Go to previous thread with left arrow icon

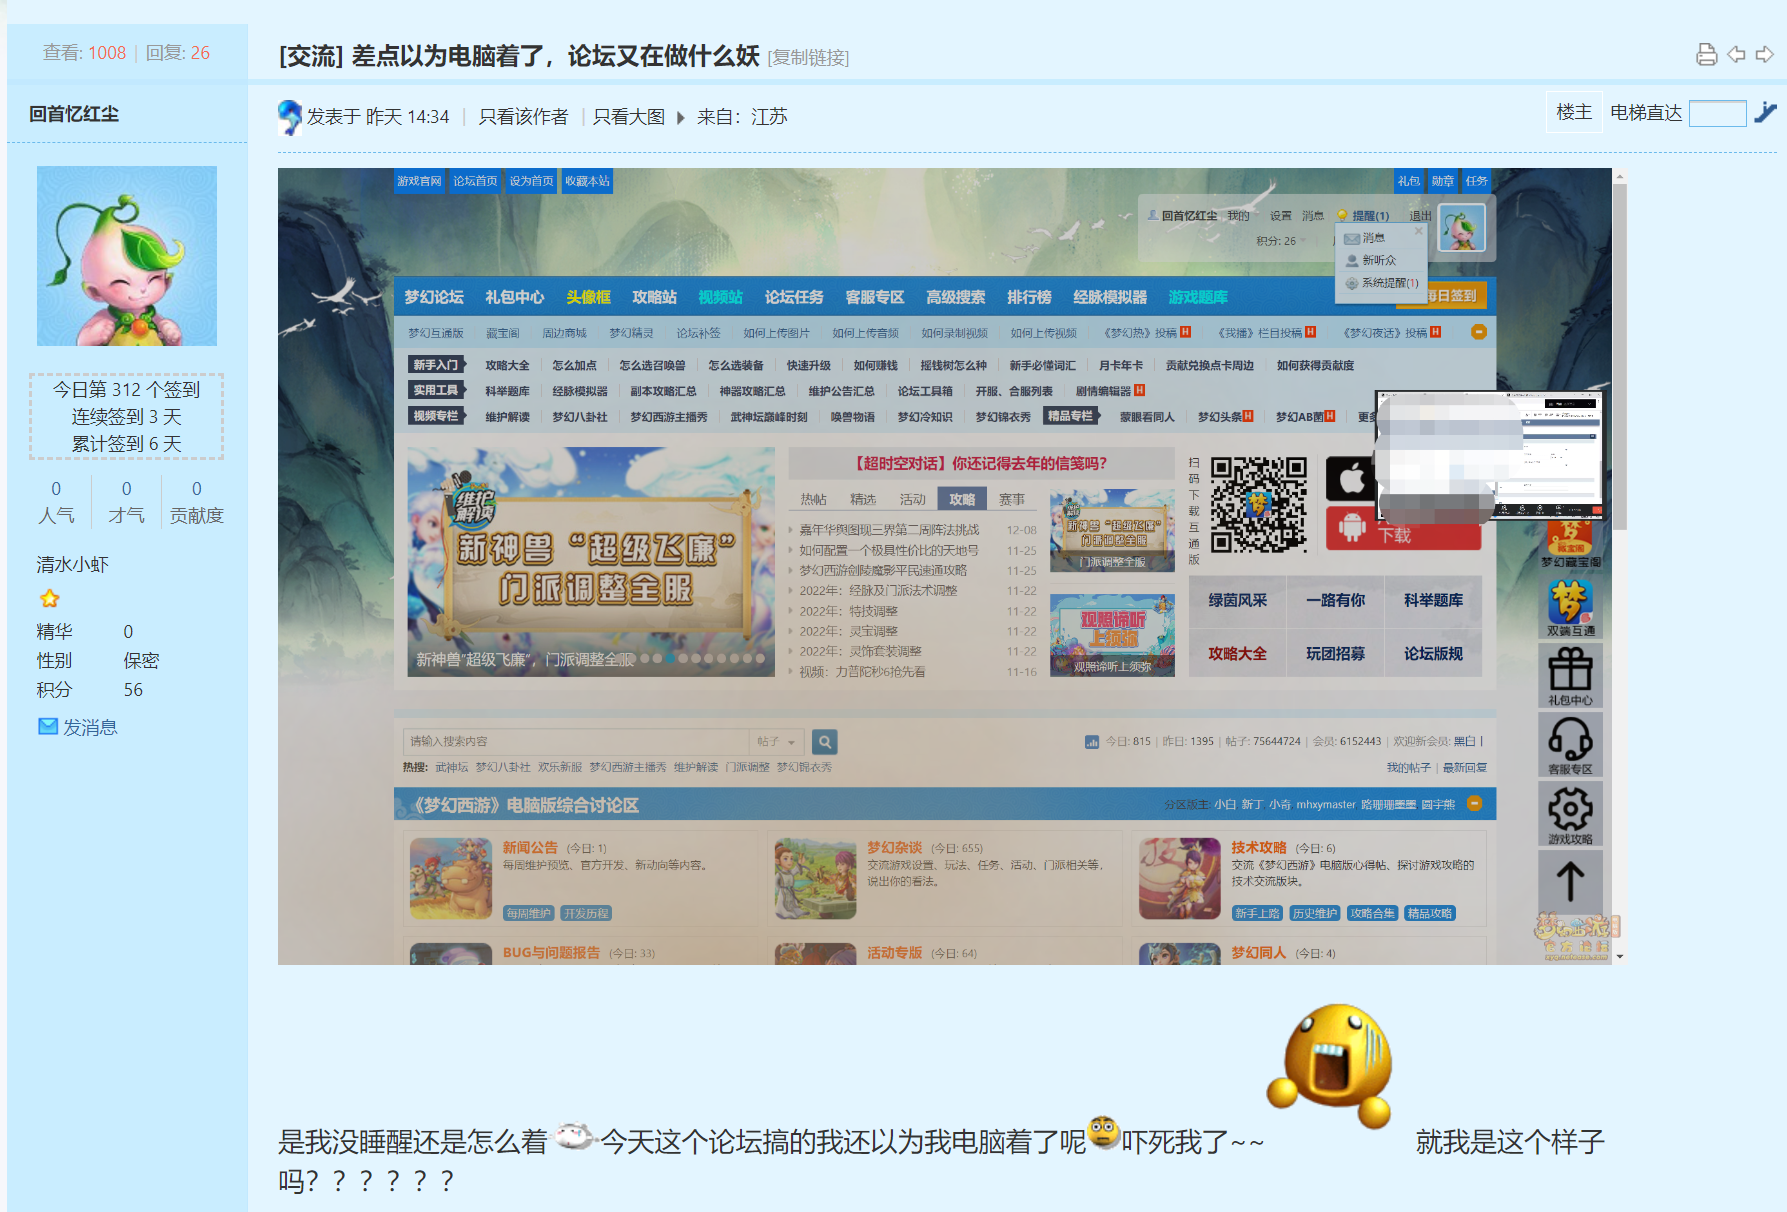tap(1736, 54)
